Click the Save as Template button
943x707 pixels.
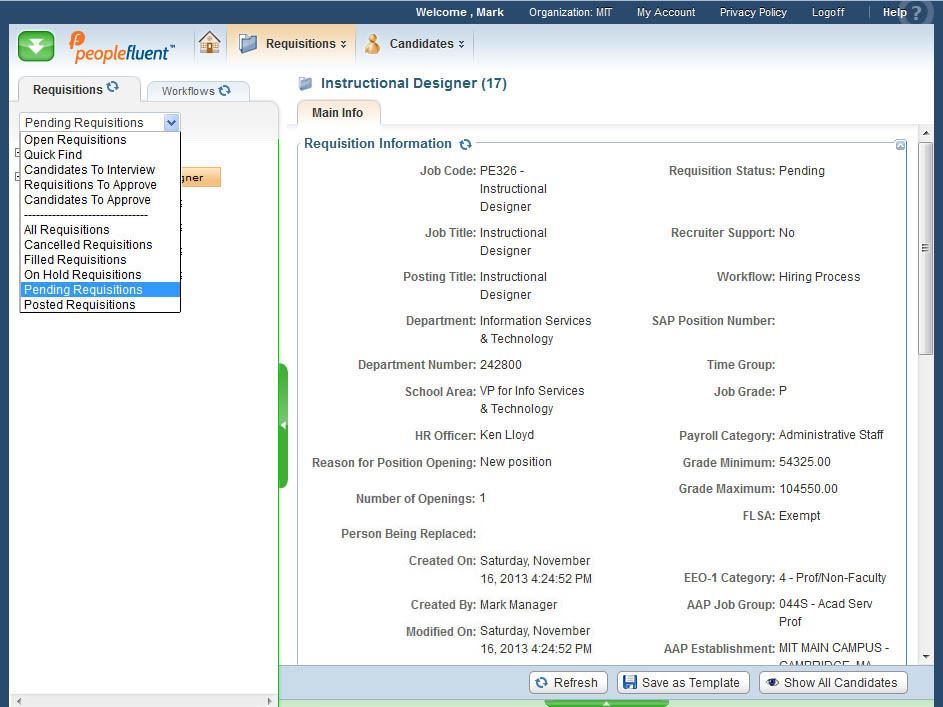(681, 683)
